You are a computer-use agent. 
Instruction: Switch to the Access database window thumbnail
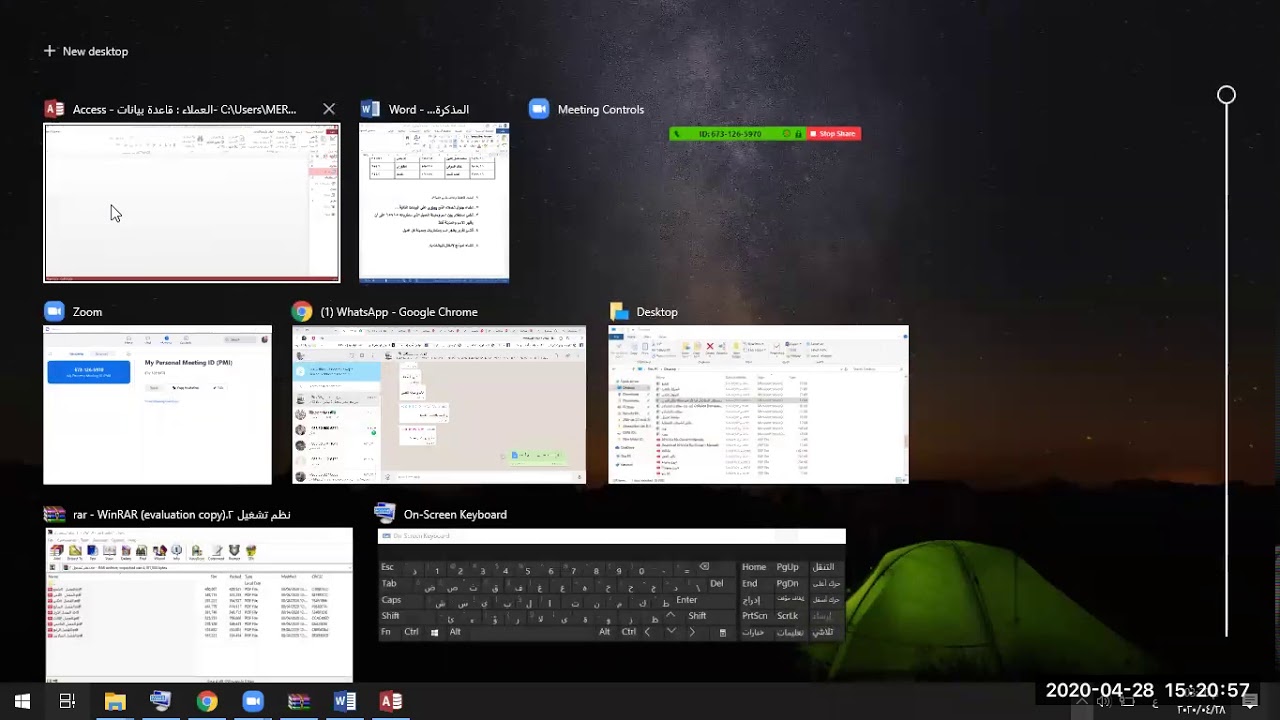[x=192, y=203]
